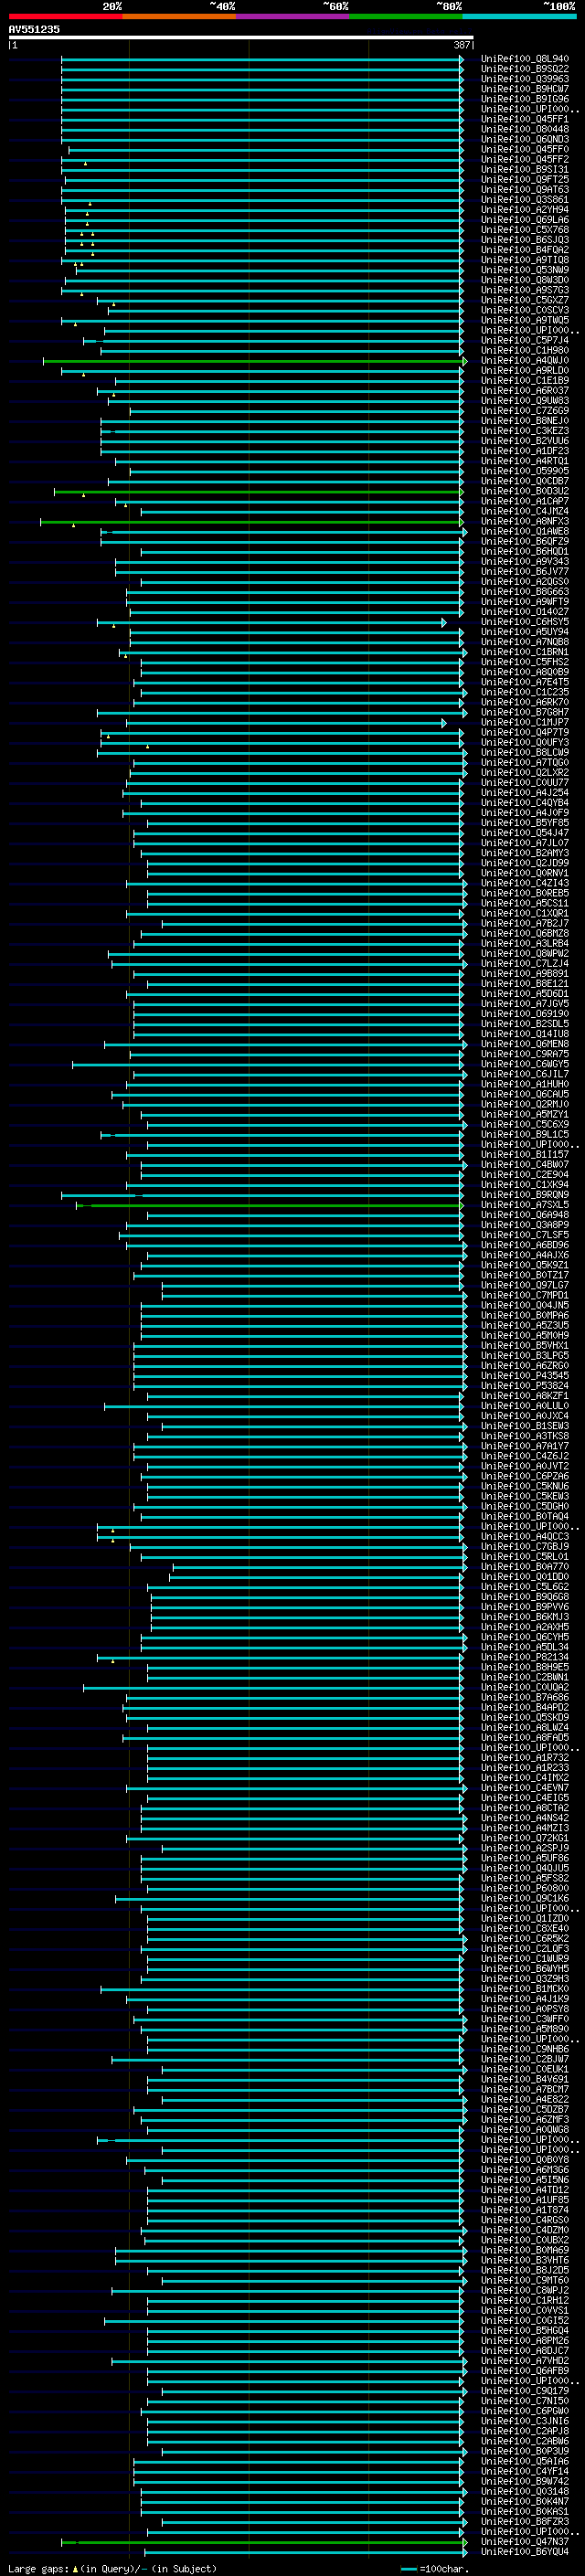Open hit UniRef100_Q39963

[525, 79]
